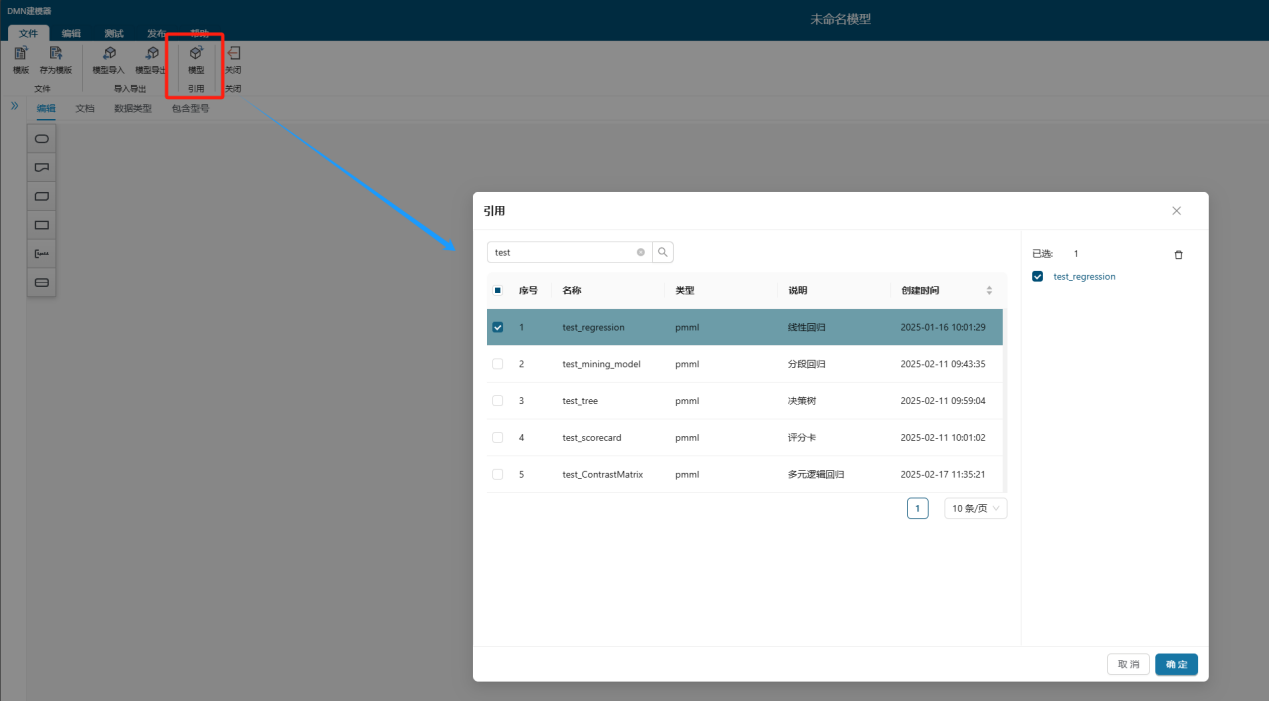This screenshot has width=1269, height=701.
Task: Check the test_tree row checkbox
Action: coord(498,401)
